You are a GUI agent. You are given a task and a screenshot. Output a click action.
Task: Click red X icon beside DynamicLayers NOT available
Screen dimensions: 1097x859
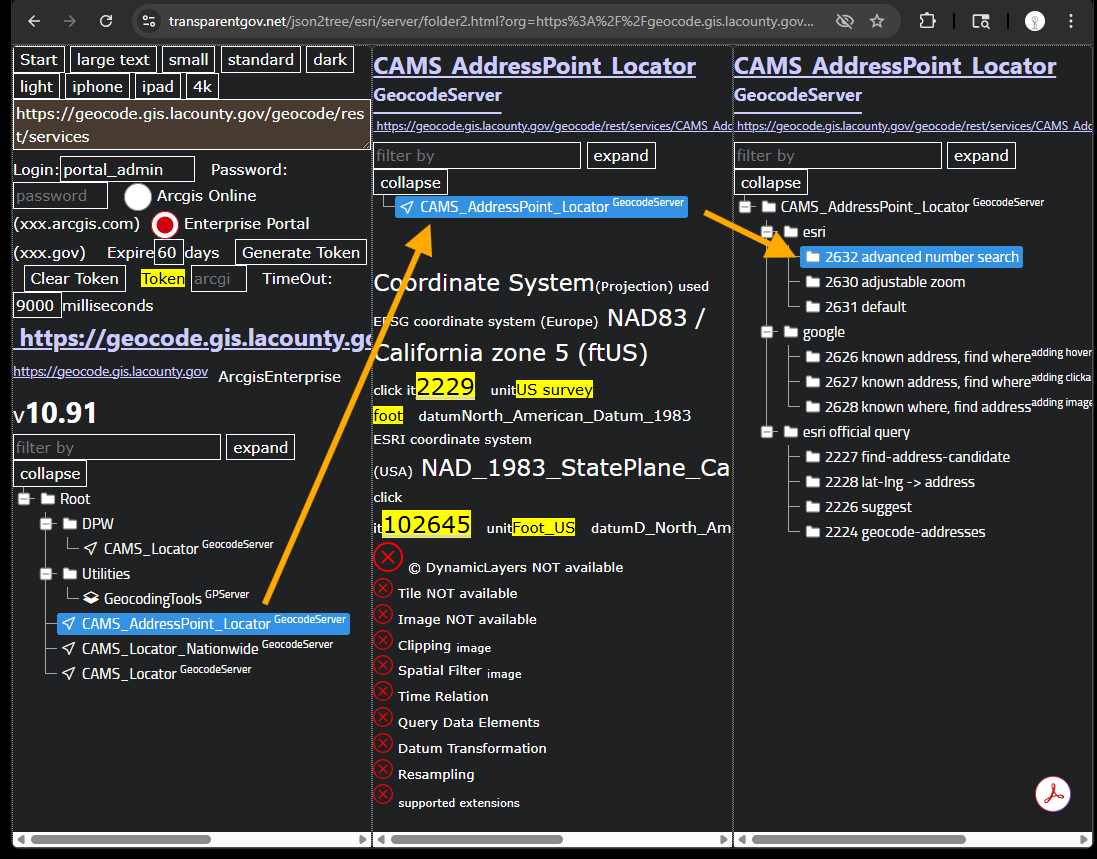[x=388, y=558]
